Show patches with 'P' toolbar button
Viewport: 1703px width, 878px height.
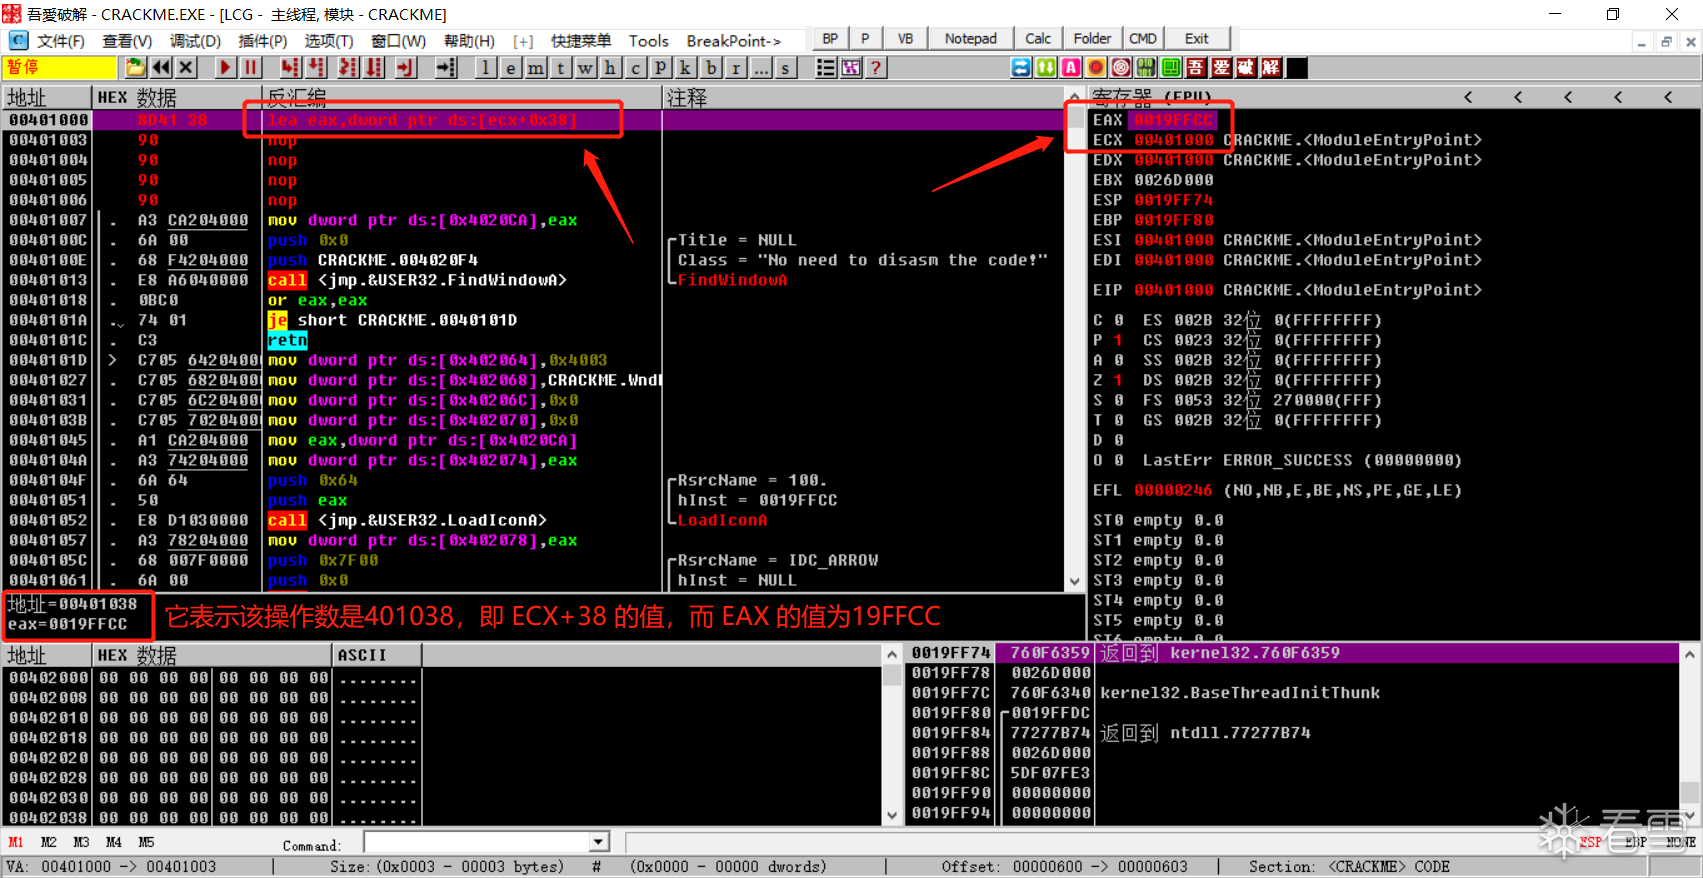[661, 67]
